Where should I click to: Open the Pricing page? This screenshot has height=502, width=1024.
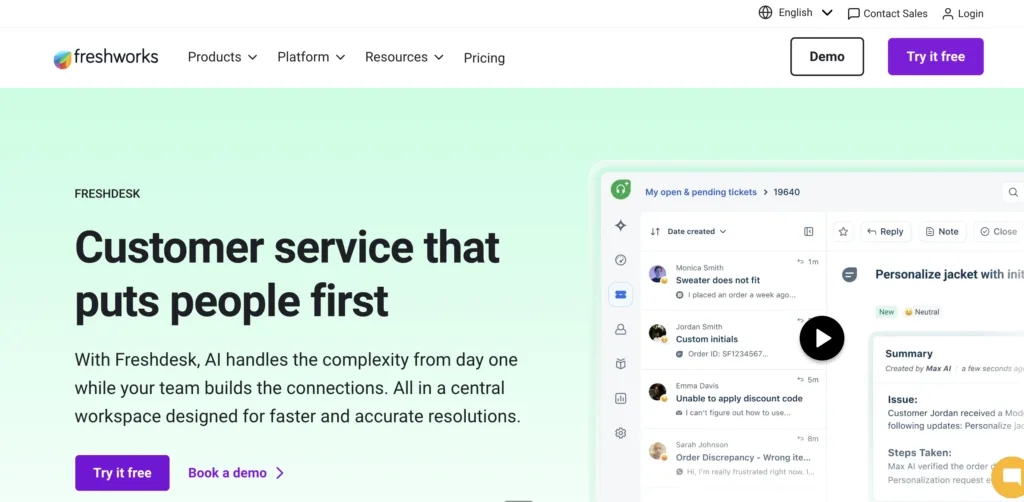coord(484,58)
